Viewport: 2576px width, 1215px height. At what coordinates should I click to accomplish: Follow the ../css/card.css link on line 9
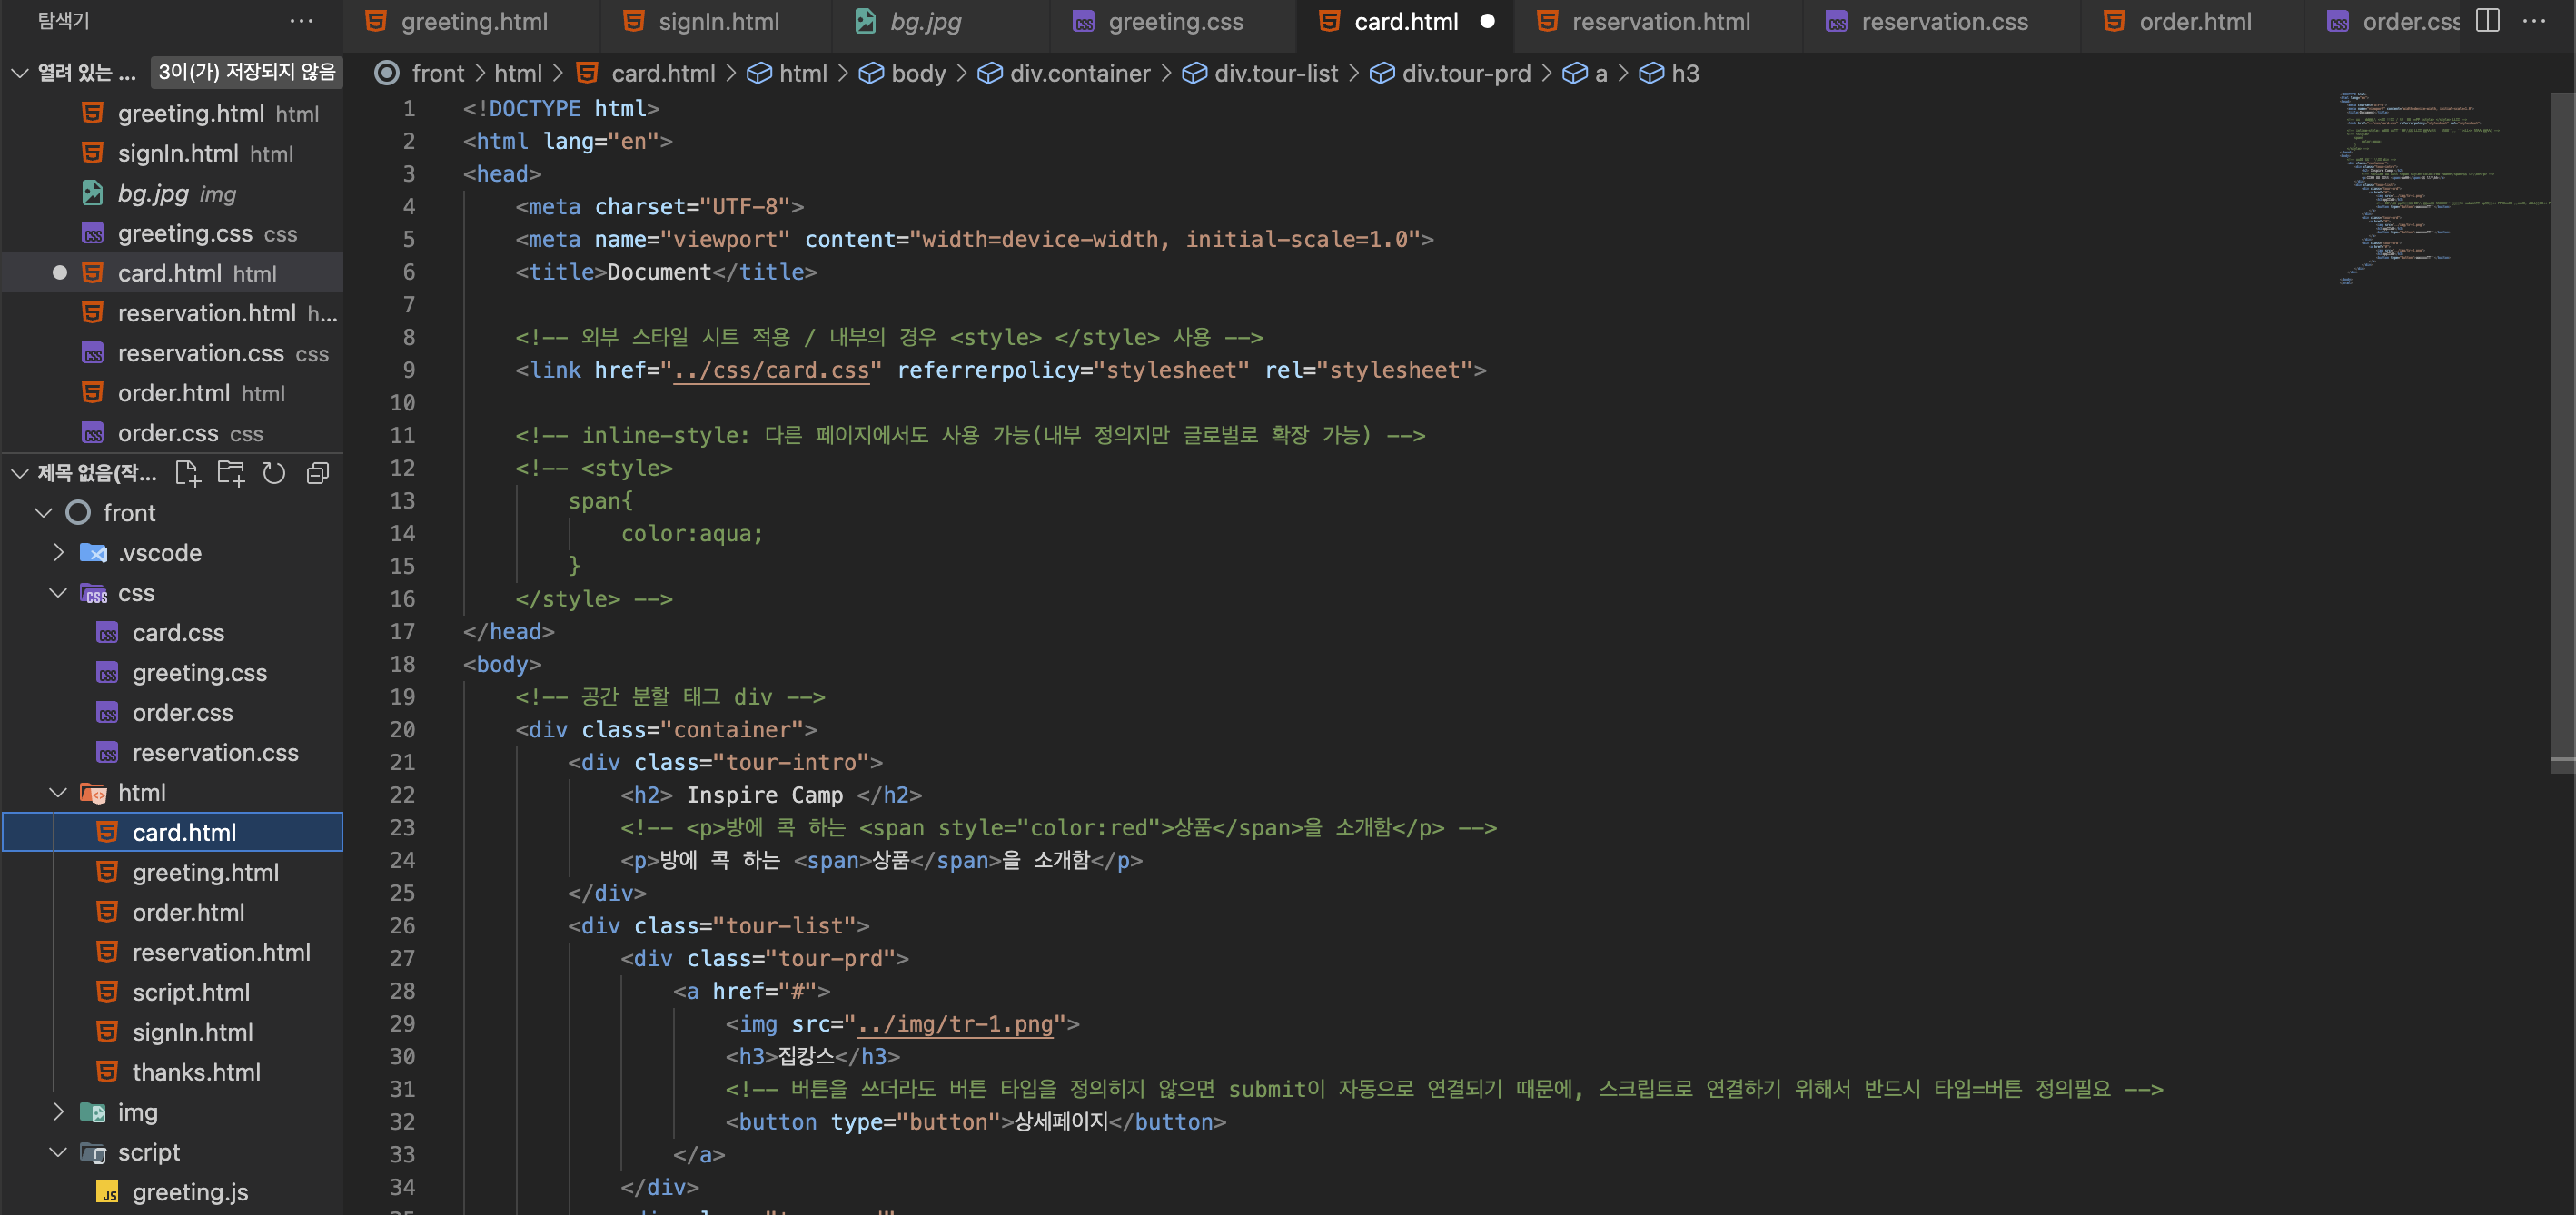pyautogui.click(x=772, y=370)
